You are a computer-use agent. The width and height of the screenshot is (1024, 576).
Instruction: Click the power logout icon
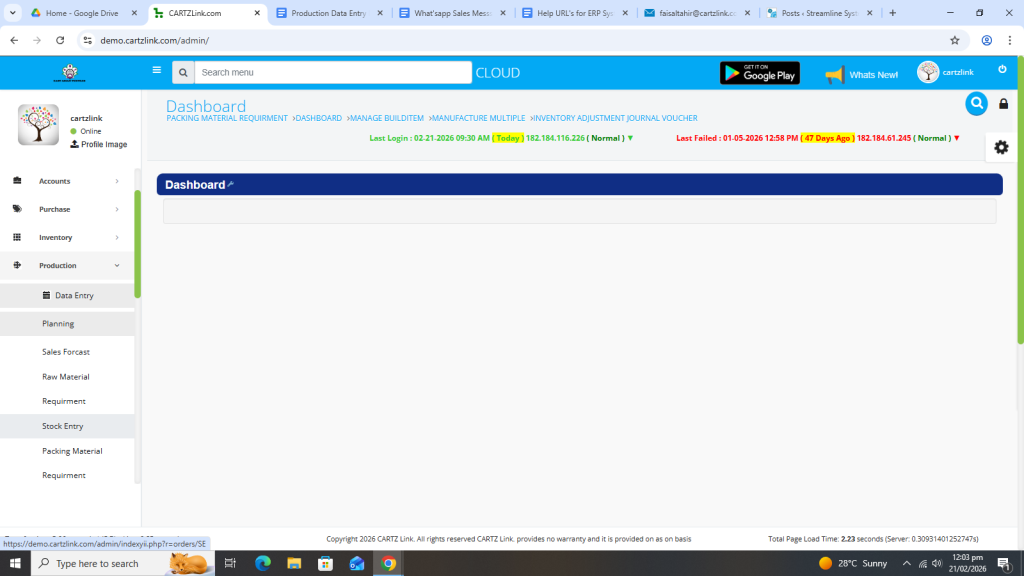coord(1002,70)
